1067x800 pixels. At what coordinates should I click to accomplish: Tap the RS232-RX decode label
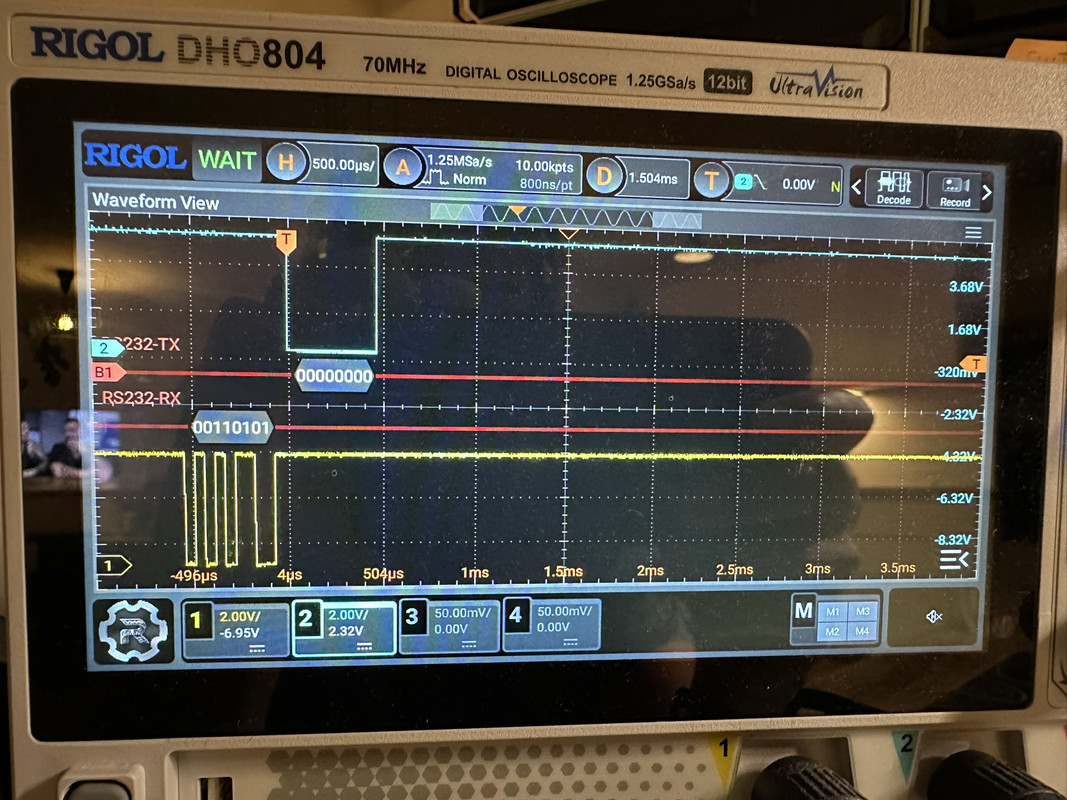pos(141,398)
